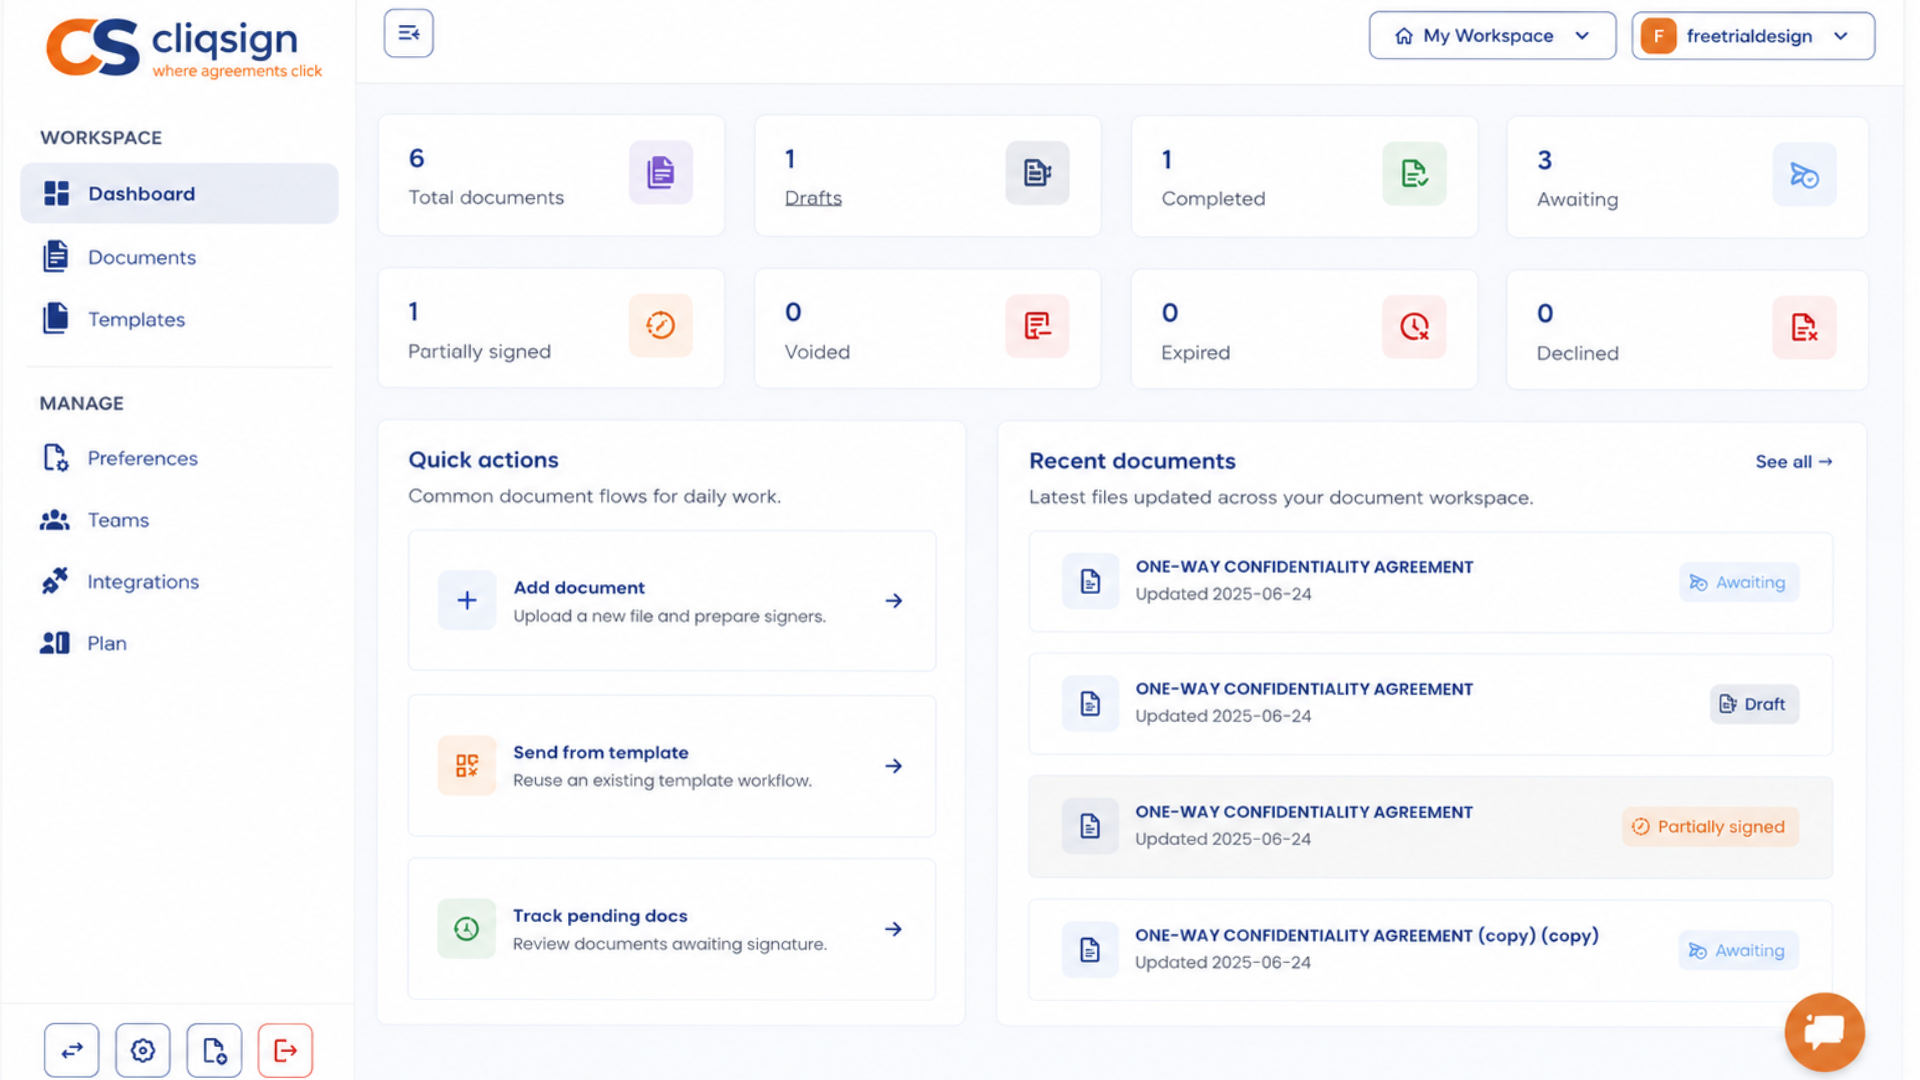The height and width of the screenshot is (1080, 1920).
Task: Click the See all link
Action: point(1794,462)
